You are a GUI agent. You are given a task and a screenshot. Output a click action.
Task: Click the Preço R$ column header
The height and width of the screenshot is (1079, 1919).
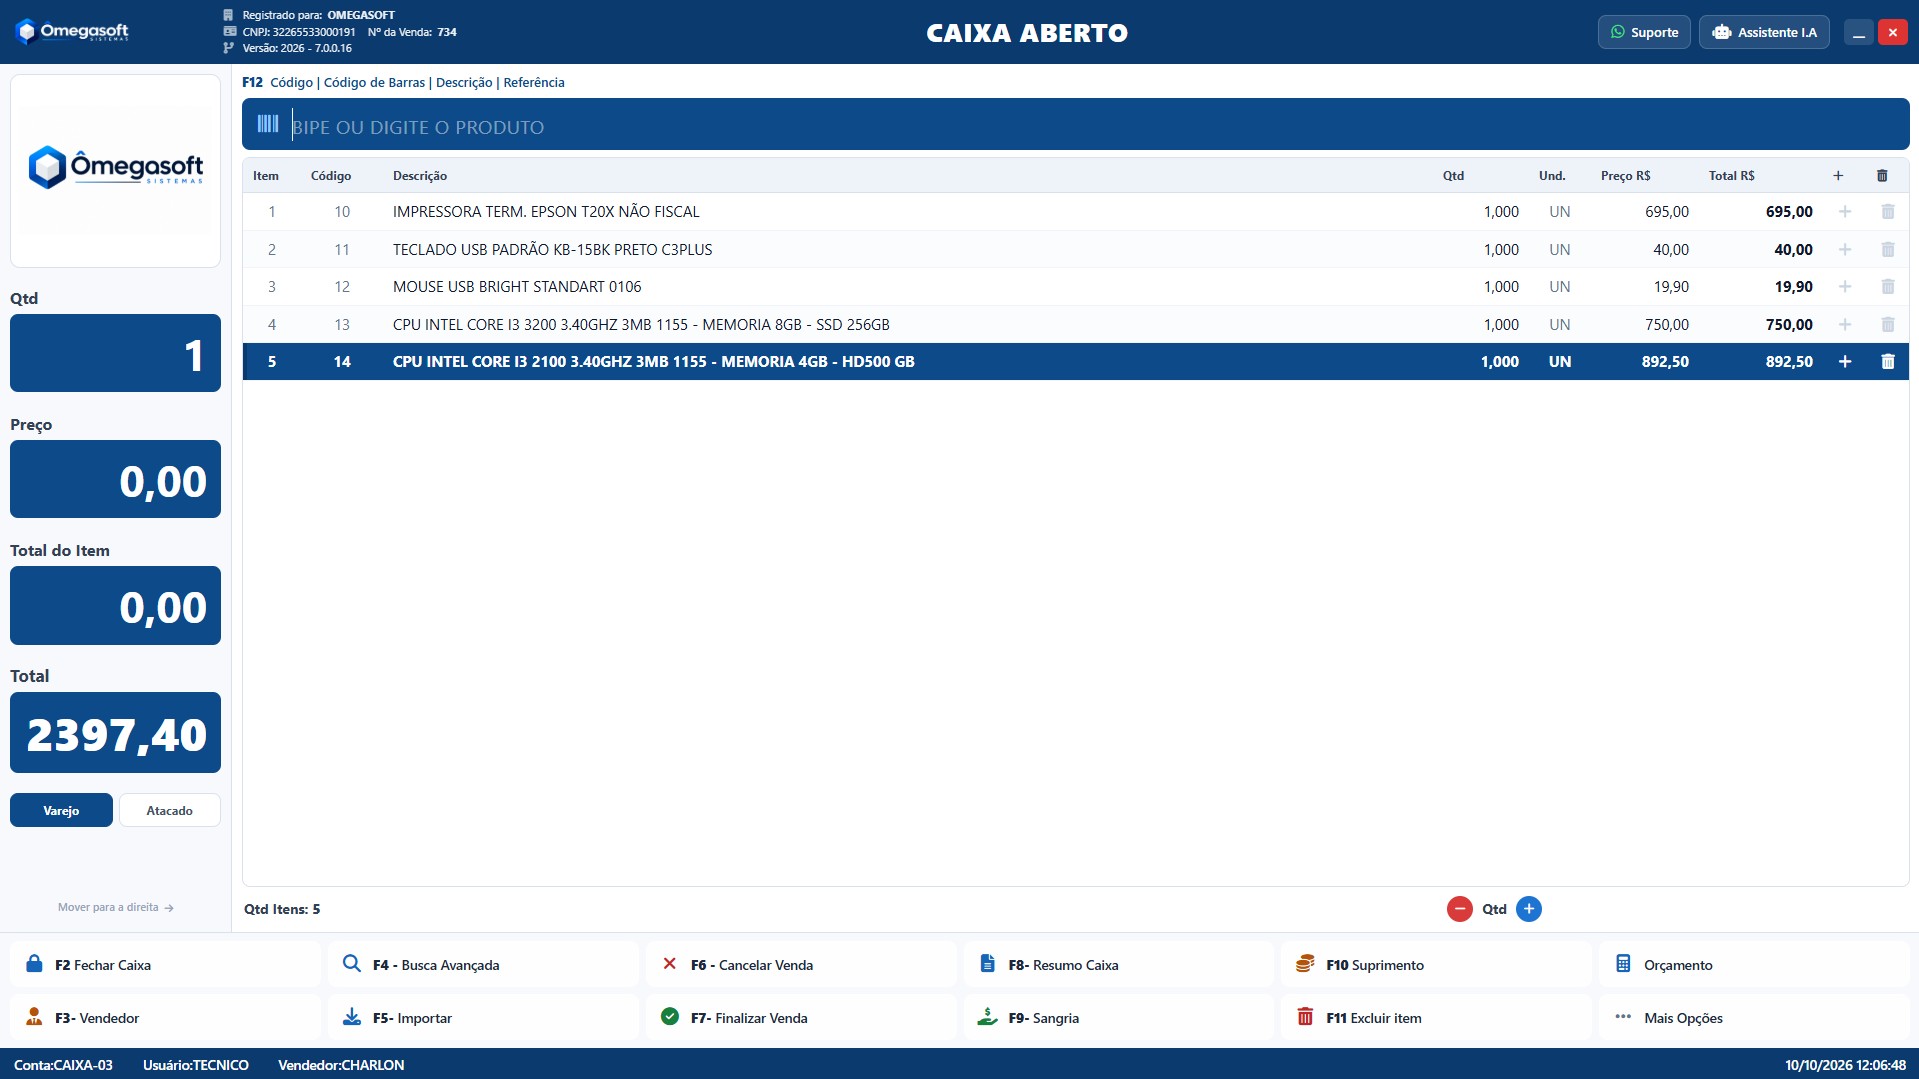[x=1626, y=176]
